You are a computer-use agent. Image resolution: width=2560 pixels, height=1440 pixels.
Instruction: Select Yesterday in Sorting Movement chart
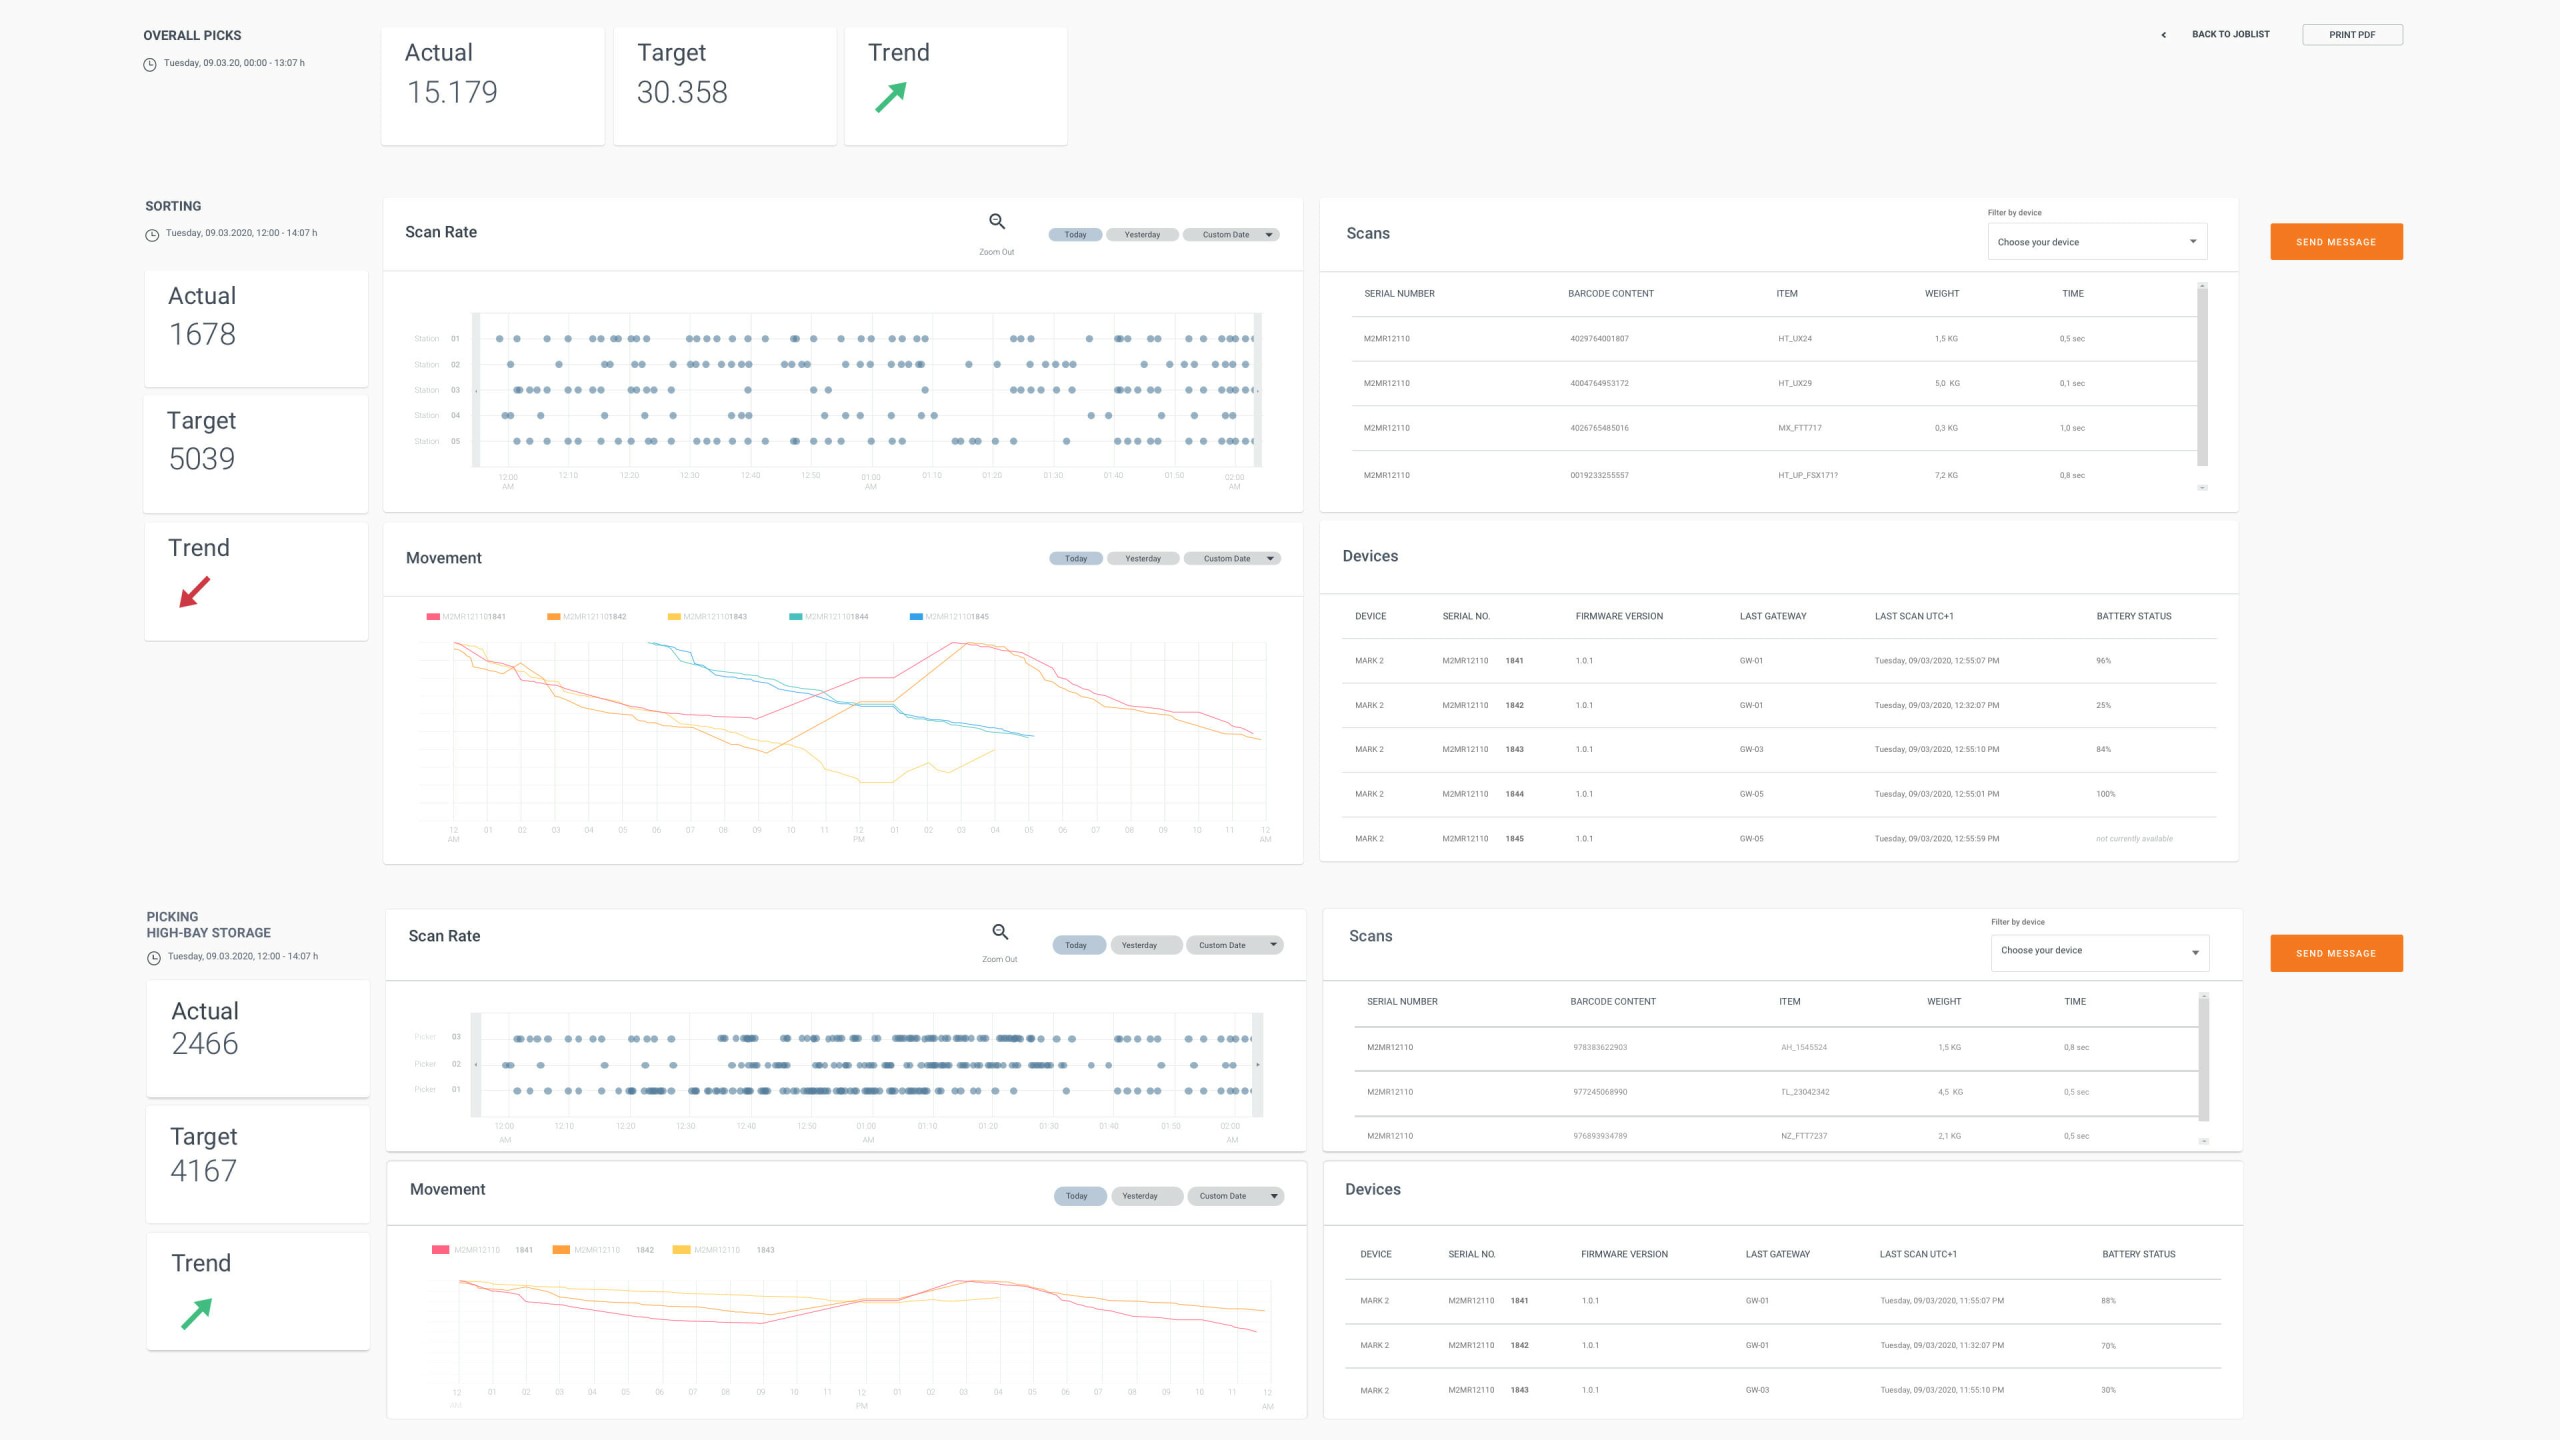1142,559
